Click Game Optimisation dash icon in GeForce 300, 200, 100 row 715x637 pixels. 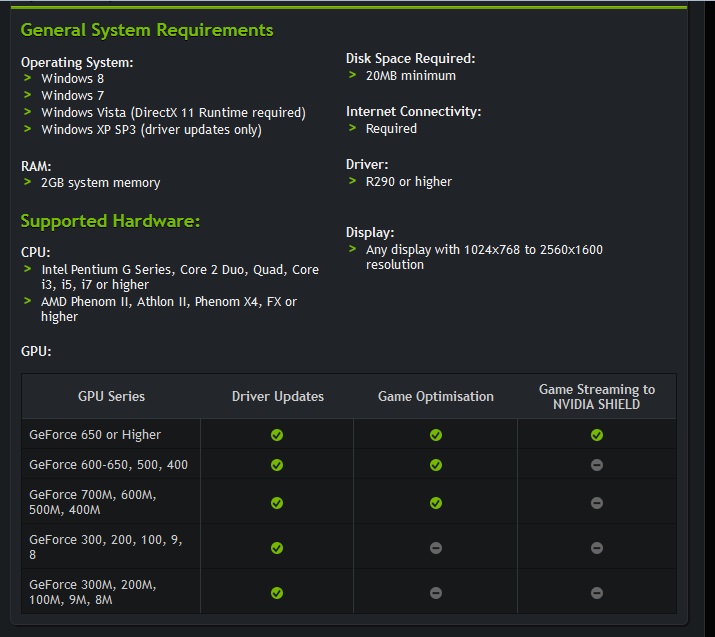[x=436, y=548]
